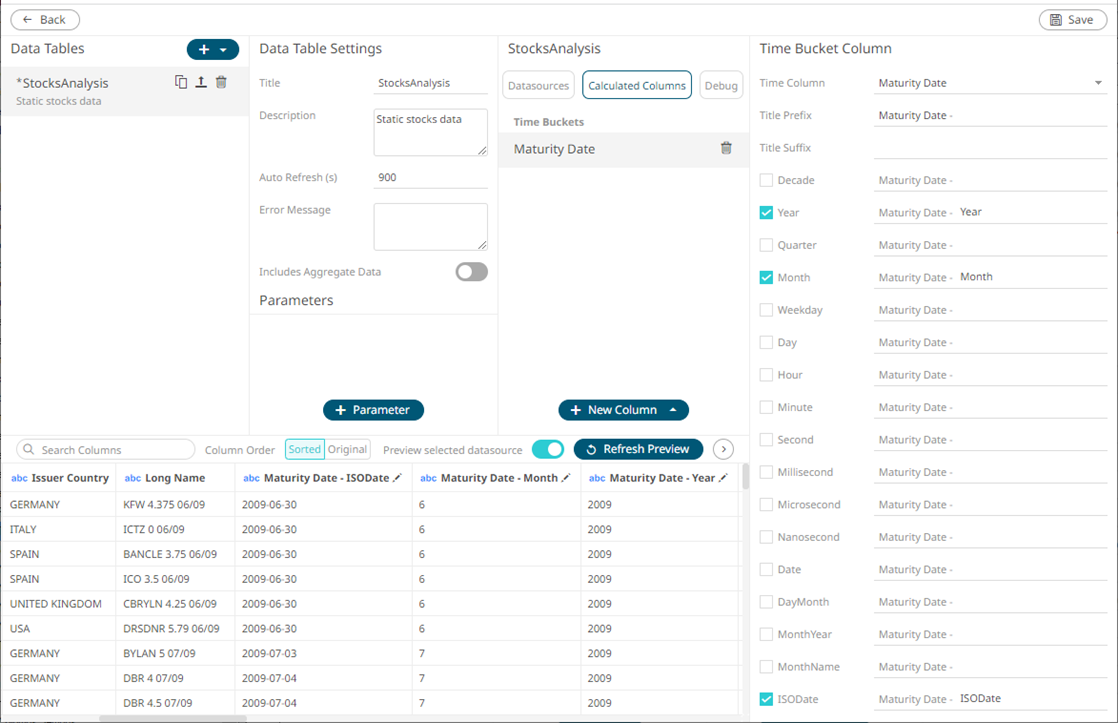This screenshot has width=1118, height=723.
Task: Open the Time Column dropdown
Action: click(x=1097, y=83)
